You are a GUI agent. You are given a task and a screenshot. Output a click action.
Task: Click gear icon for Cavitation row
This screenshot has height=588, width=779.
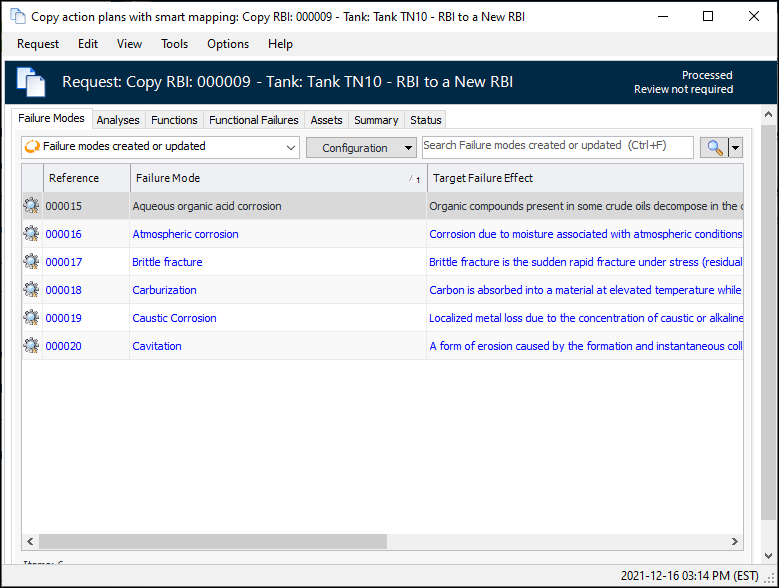[x=31, y=346]
